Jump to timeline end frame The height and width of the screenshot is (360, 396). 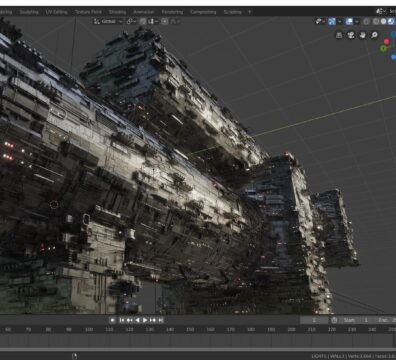point(161,320)
